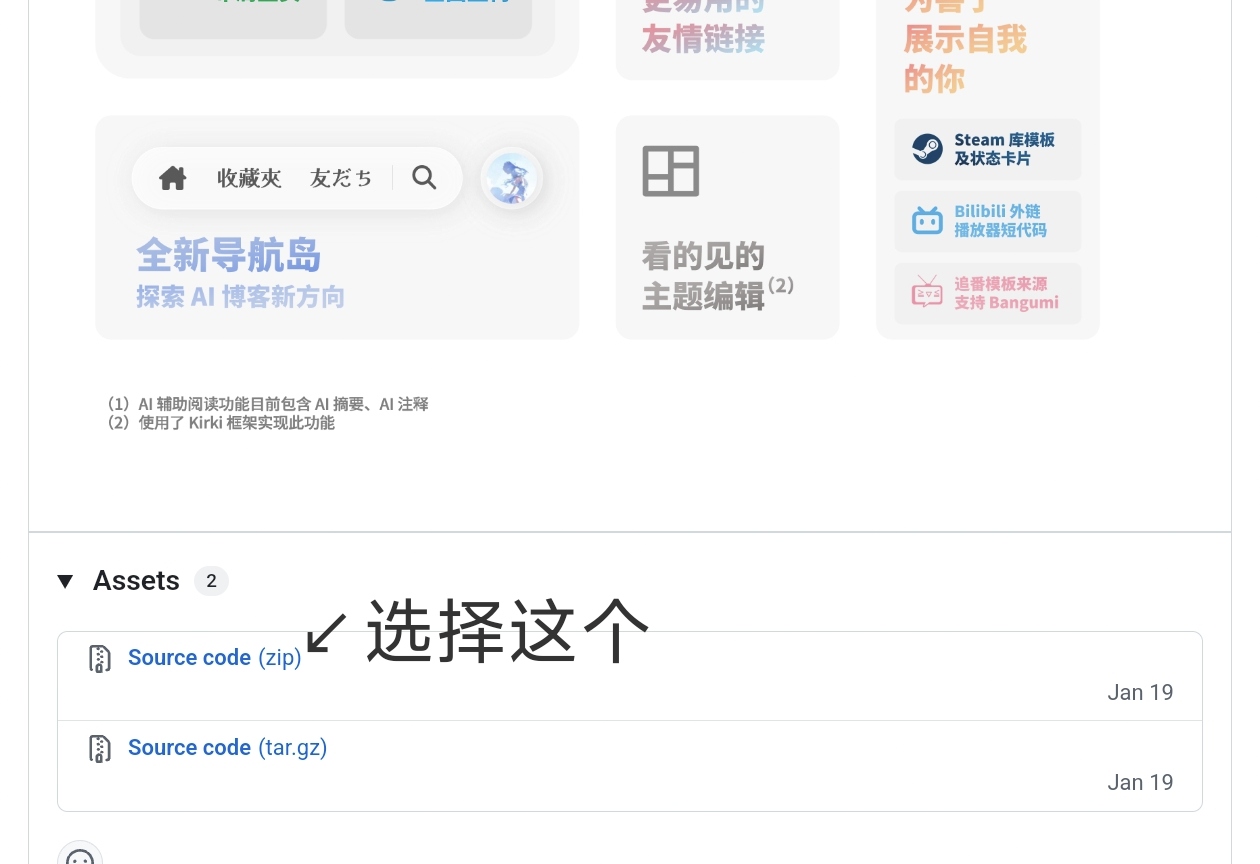Click the Bilibili TV icon

click(x=927, y=220)
